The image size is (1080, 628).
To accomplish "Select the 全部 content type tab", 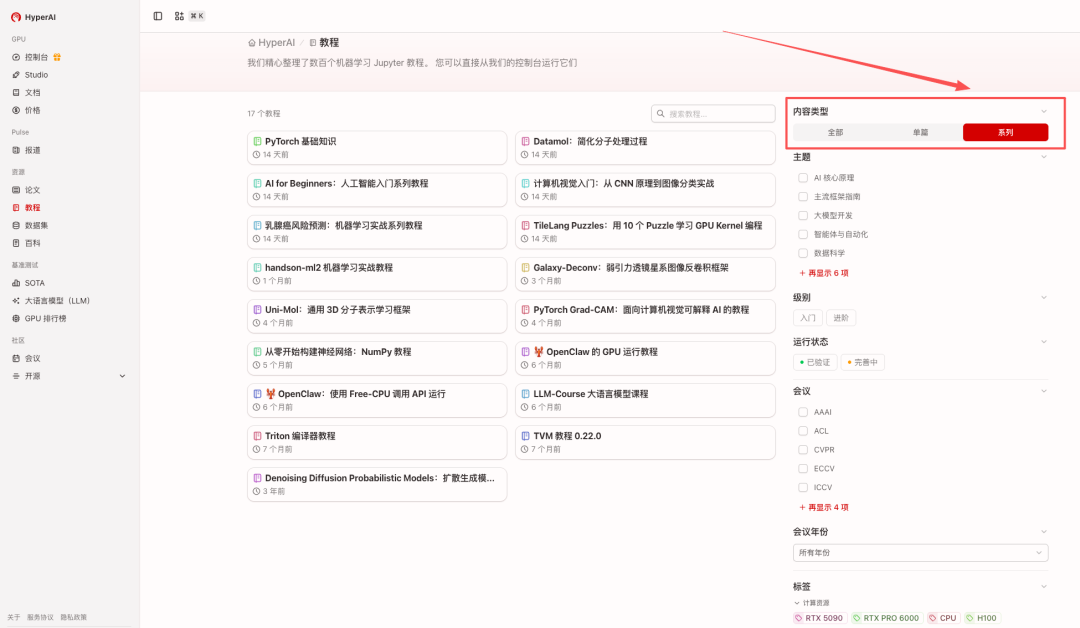I will tap(835, 132).
